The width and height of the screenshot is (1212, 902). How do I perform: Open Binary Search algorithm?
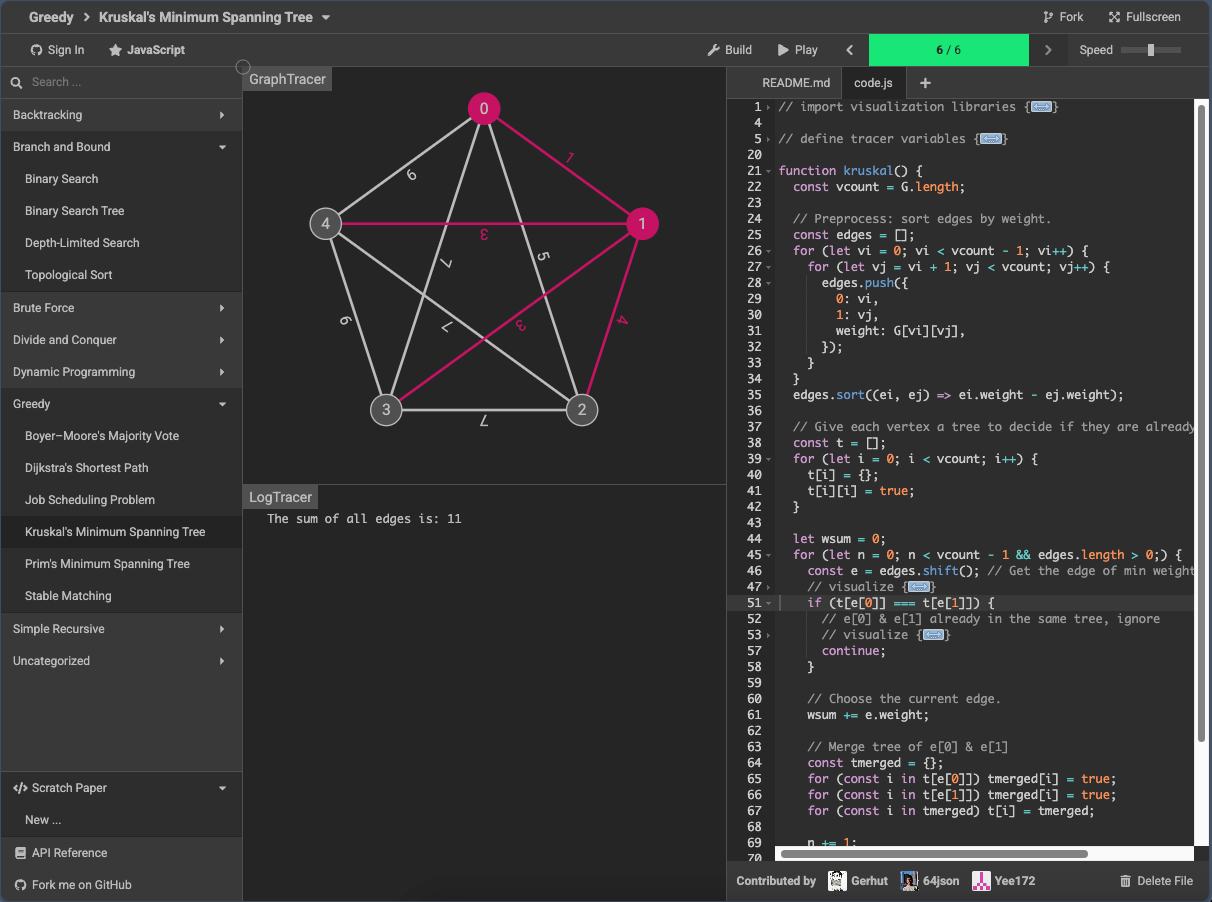coord(121,179)
